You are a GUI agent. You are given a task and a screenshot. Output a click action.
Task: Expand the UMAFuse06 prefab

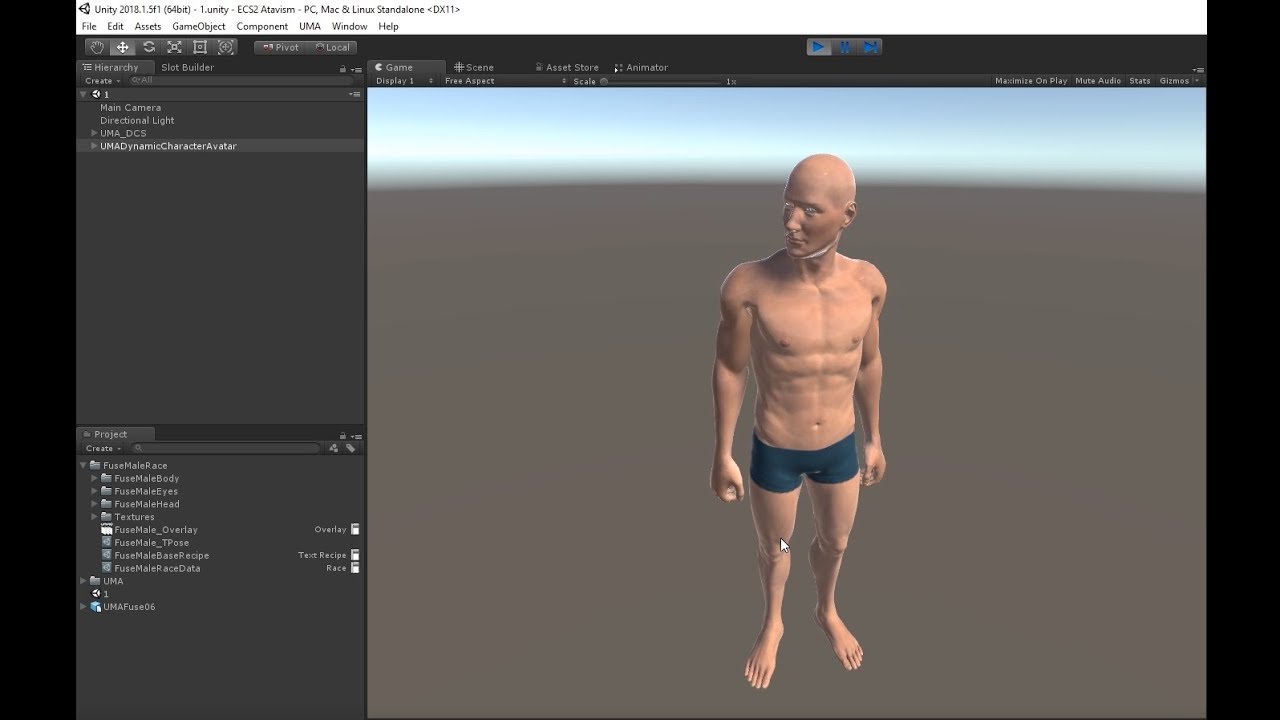coord(84,607)
